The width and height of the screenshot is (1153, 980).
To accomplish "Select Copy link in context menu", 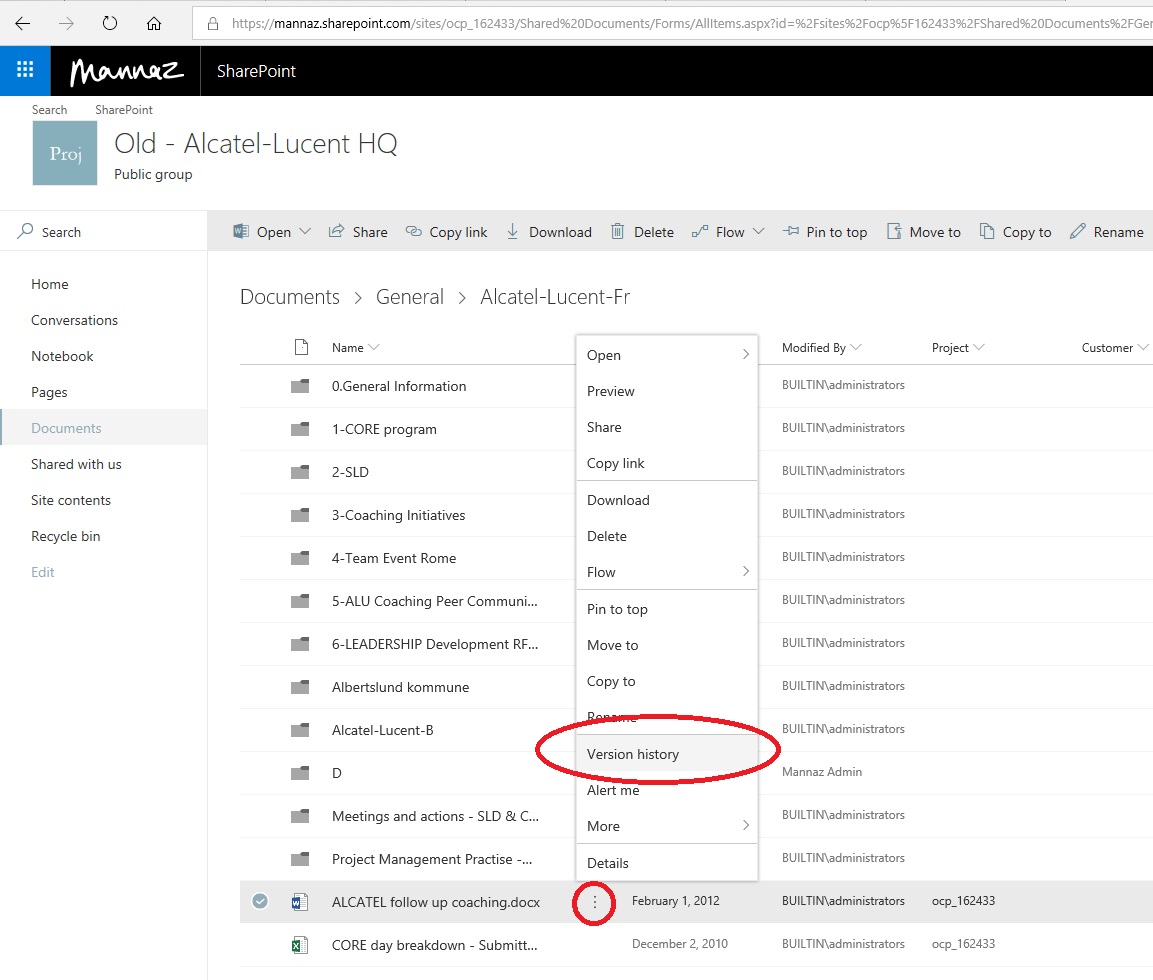I will pyautogui.click(x=667, y=463).
